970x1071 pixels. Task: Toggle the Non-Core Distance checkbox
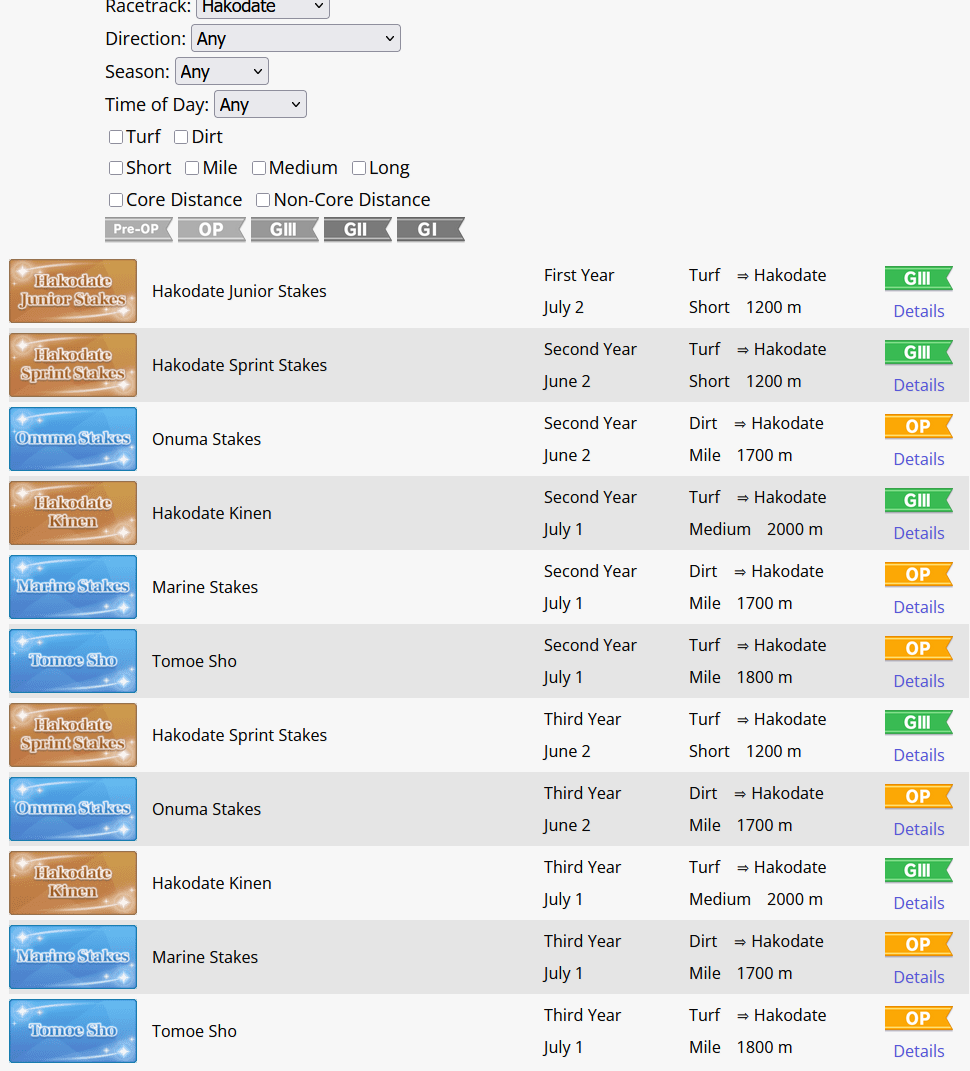pyautogui.click(x=263, y=200)
